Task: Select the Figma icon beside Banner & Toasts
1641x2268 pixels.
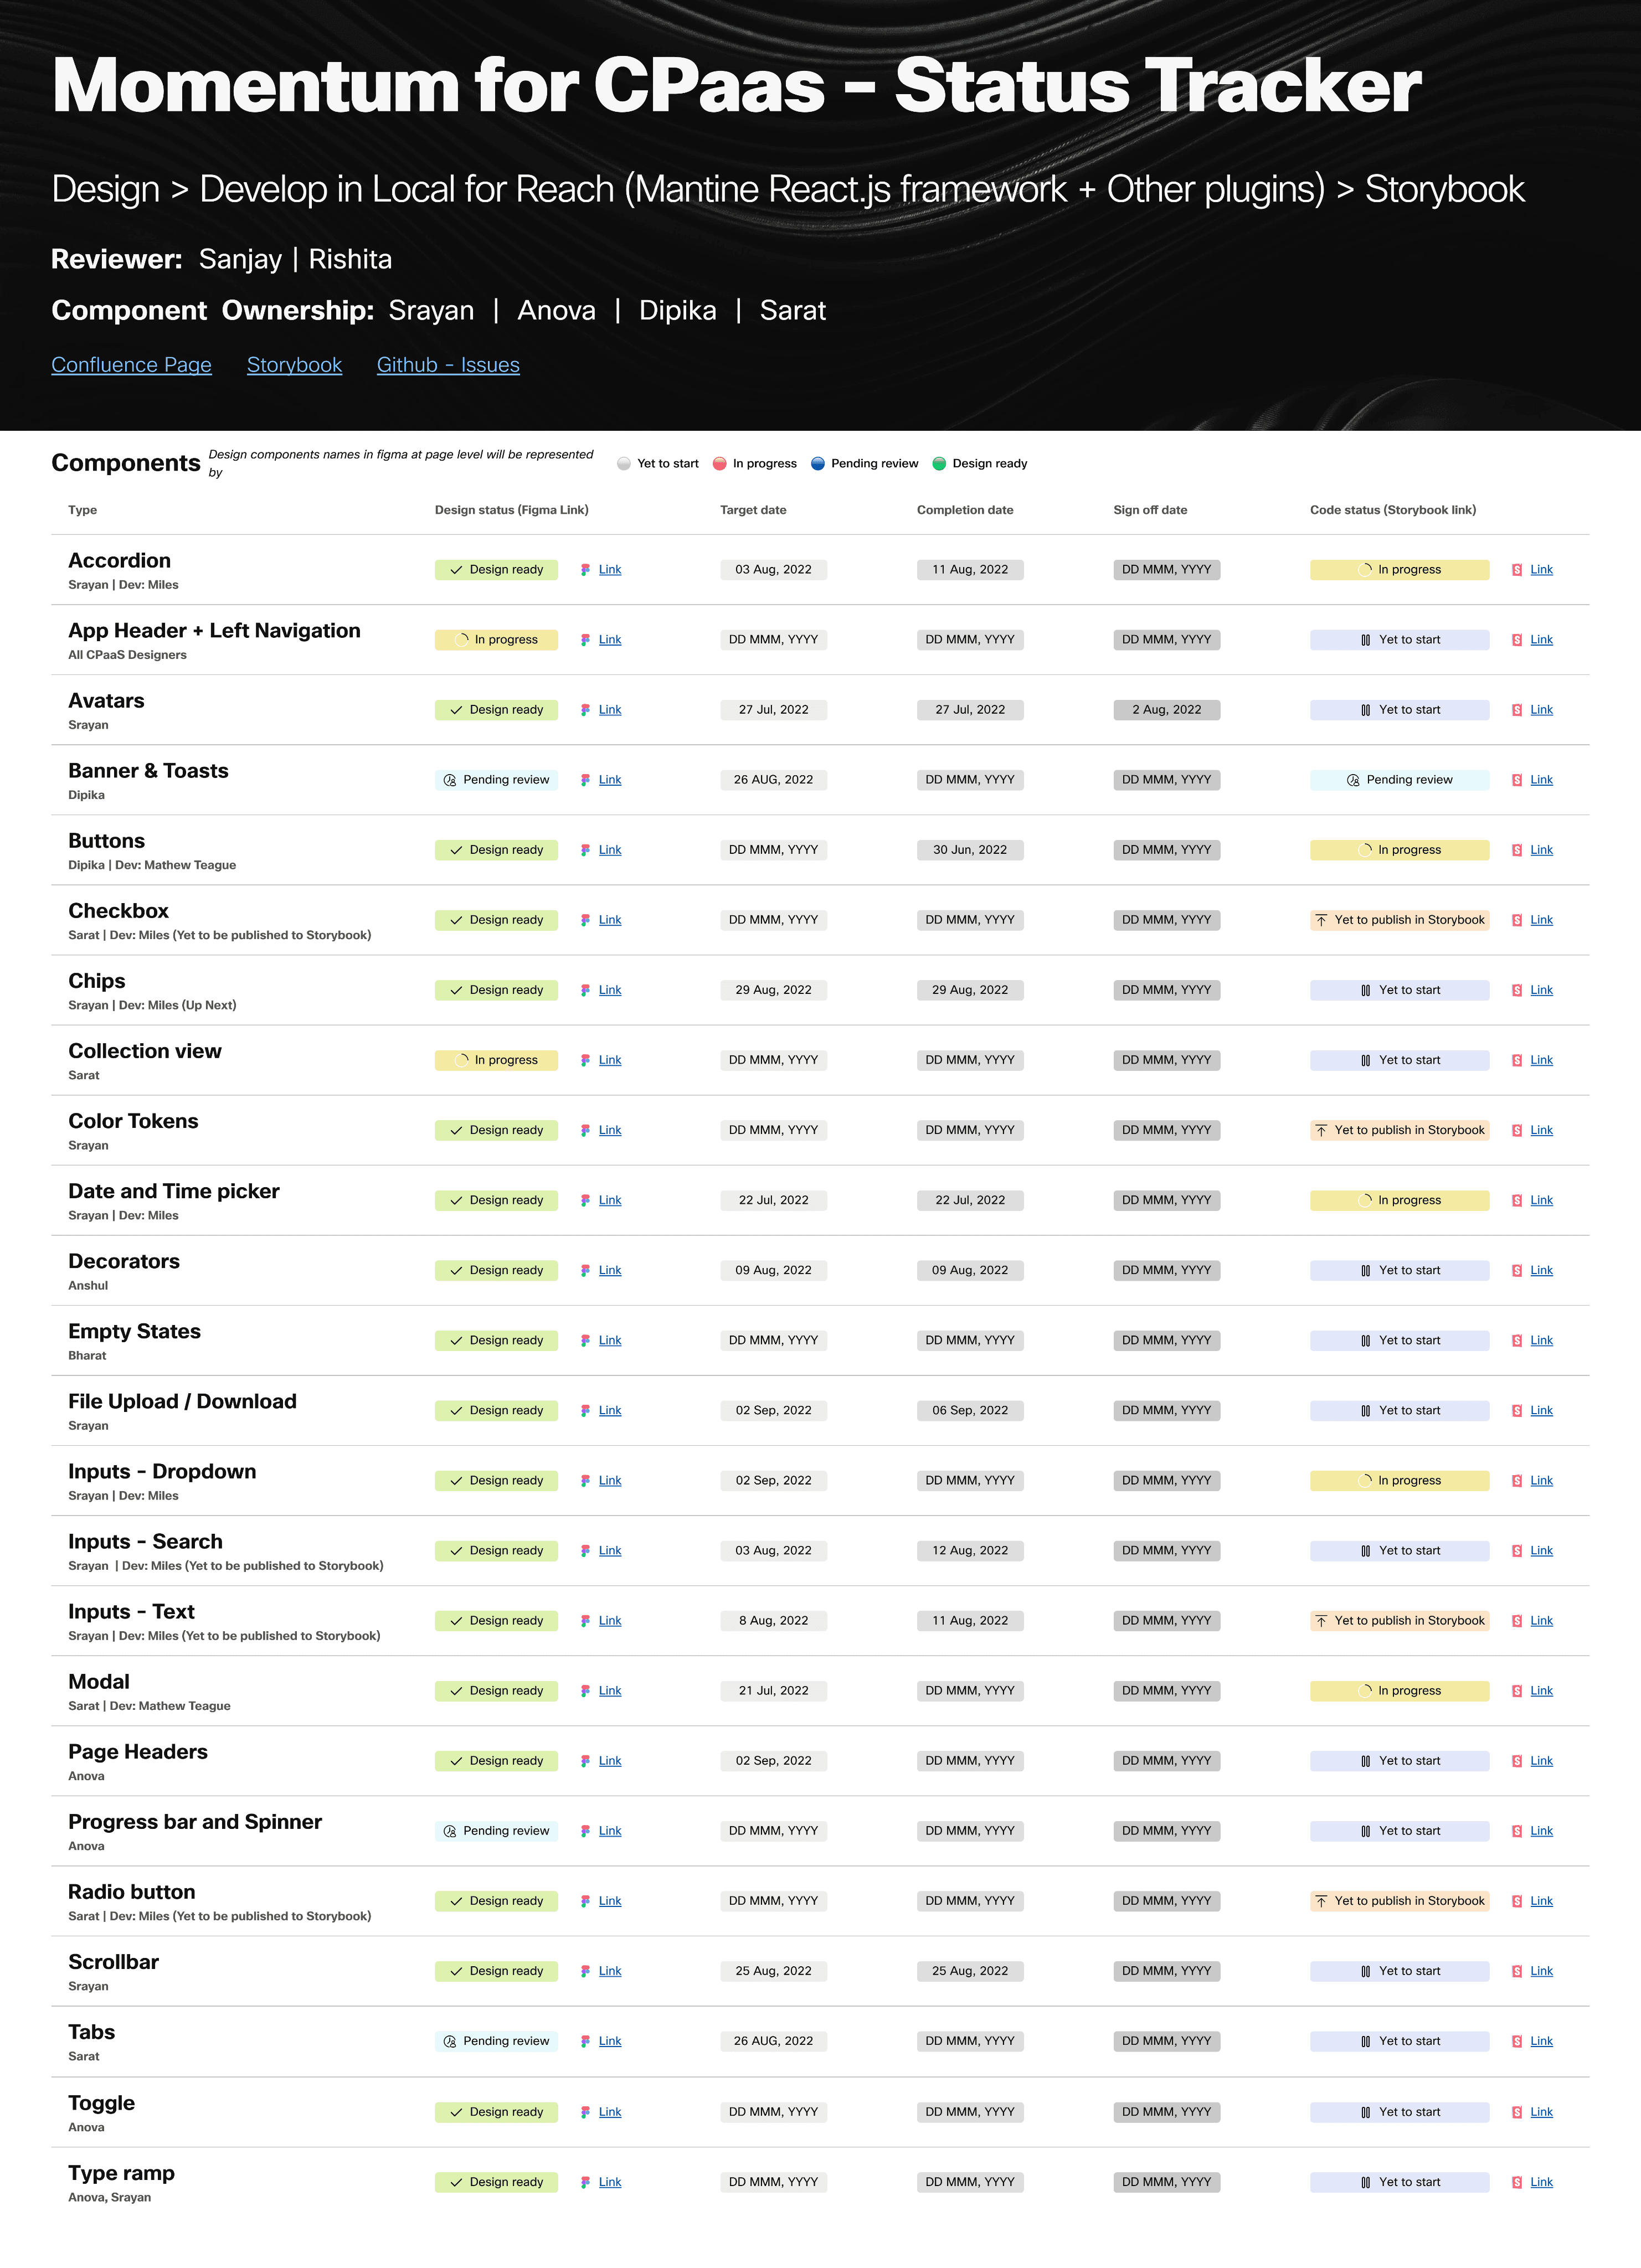Action: (585, 780)
